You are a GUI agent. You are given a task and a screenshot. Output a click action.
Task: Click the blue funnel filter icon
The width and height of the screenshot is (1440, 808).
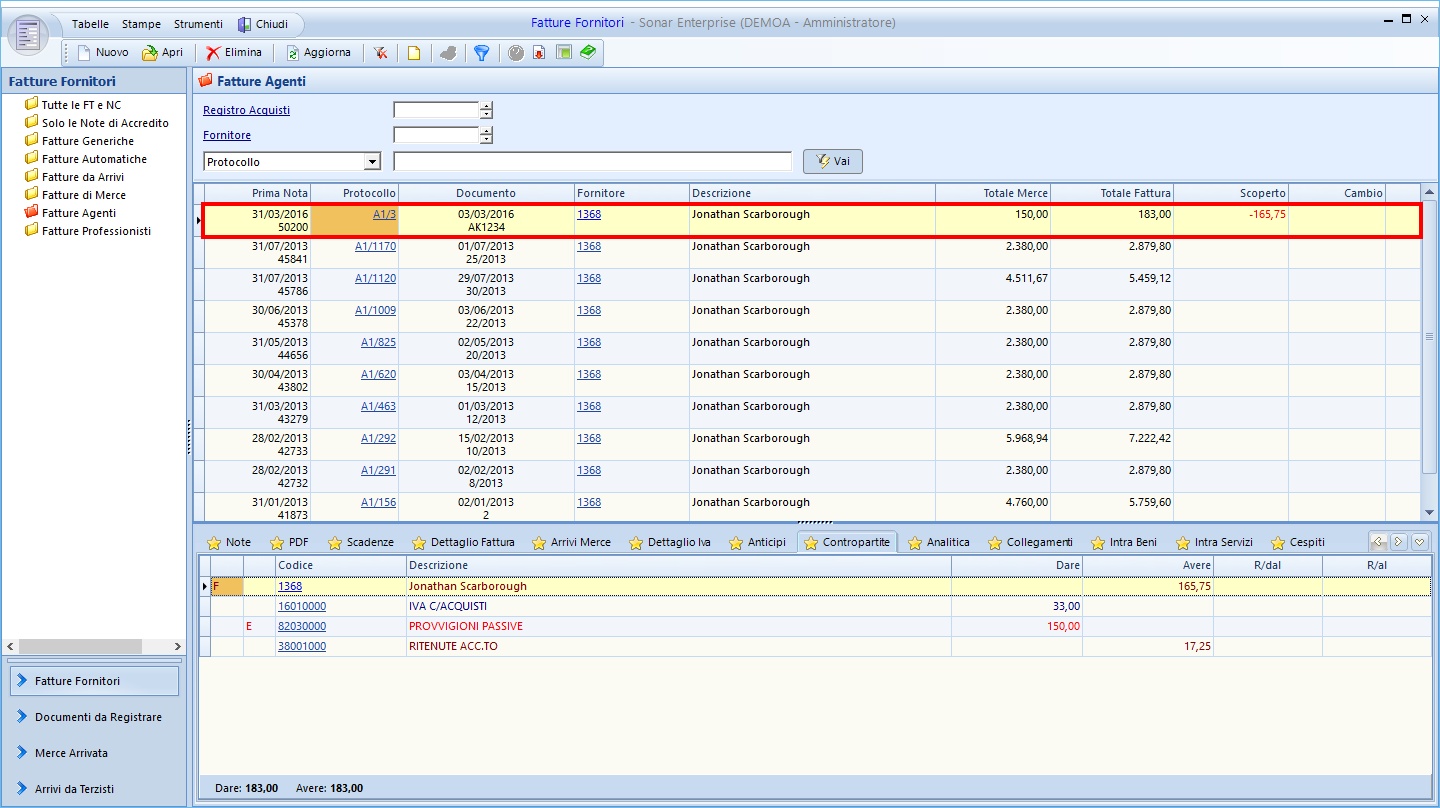pos(481,53)
